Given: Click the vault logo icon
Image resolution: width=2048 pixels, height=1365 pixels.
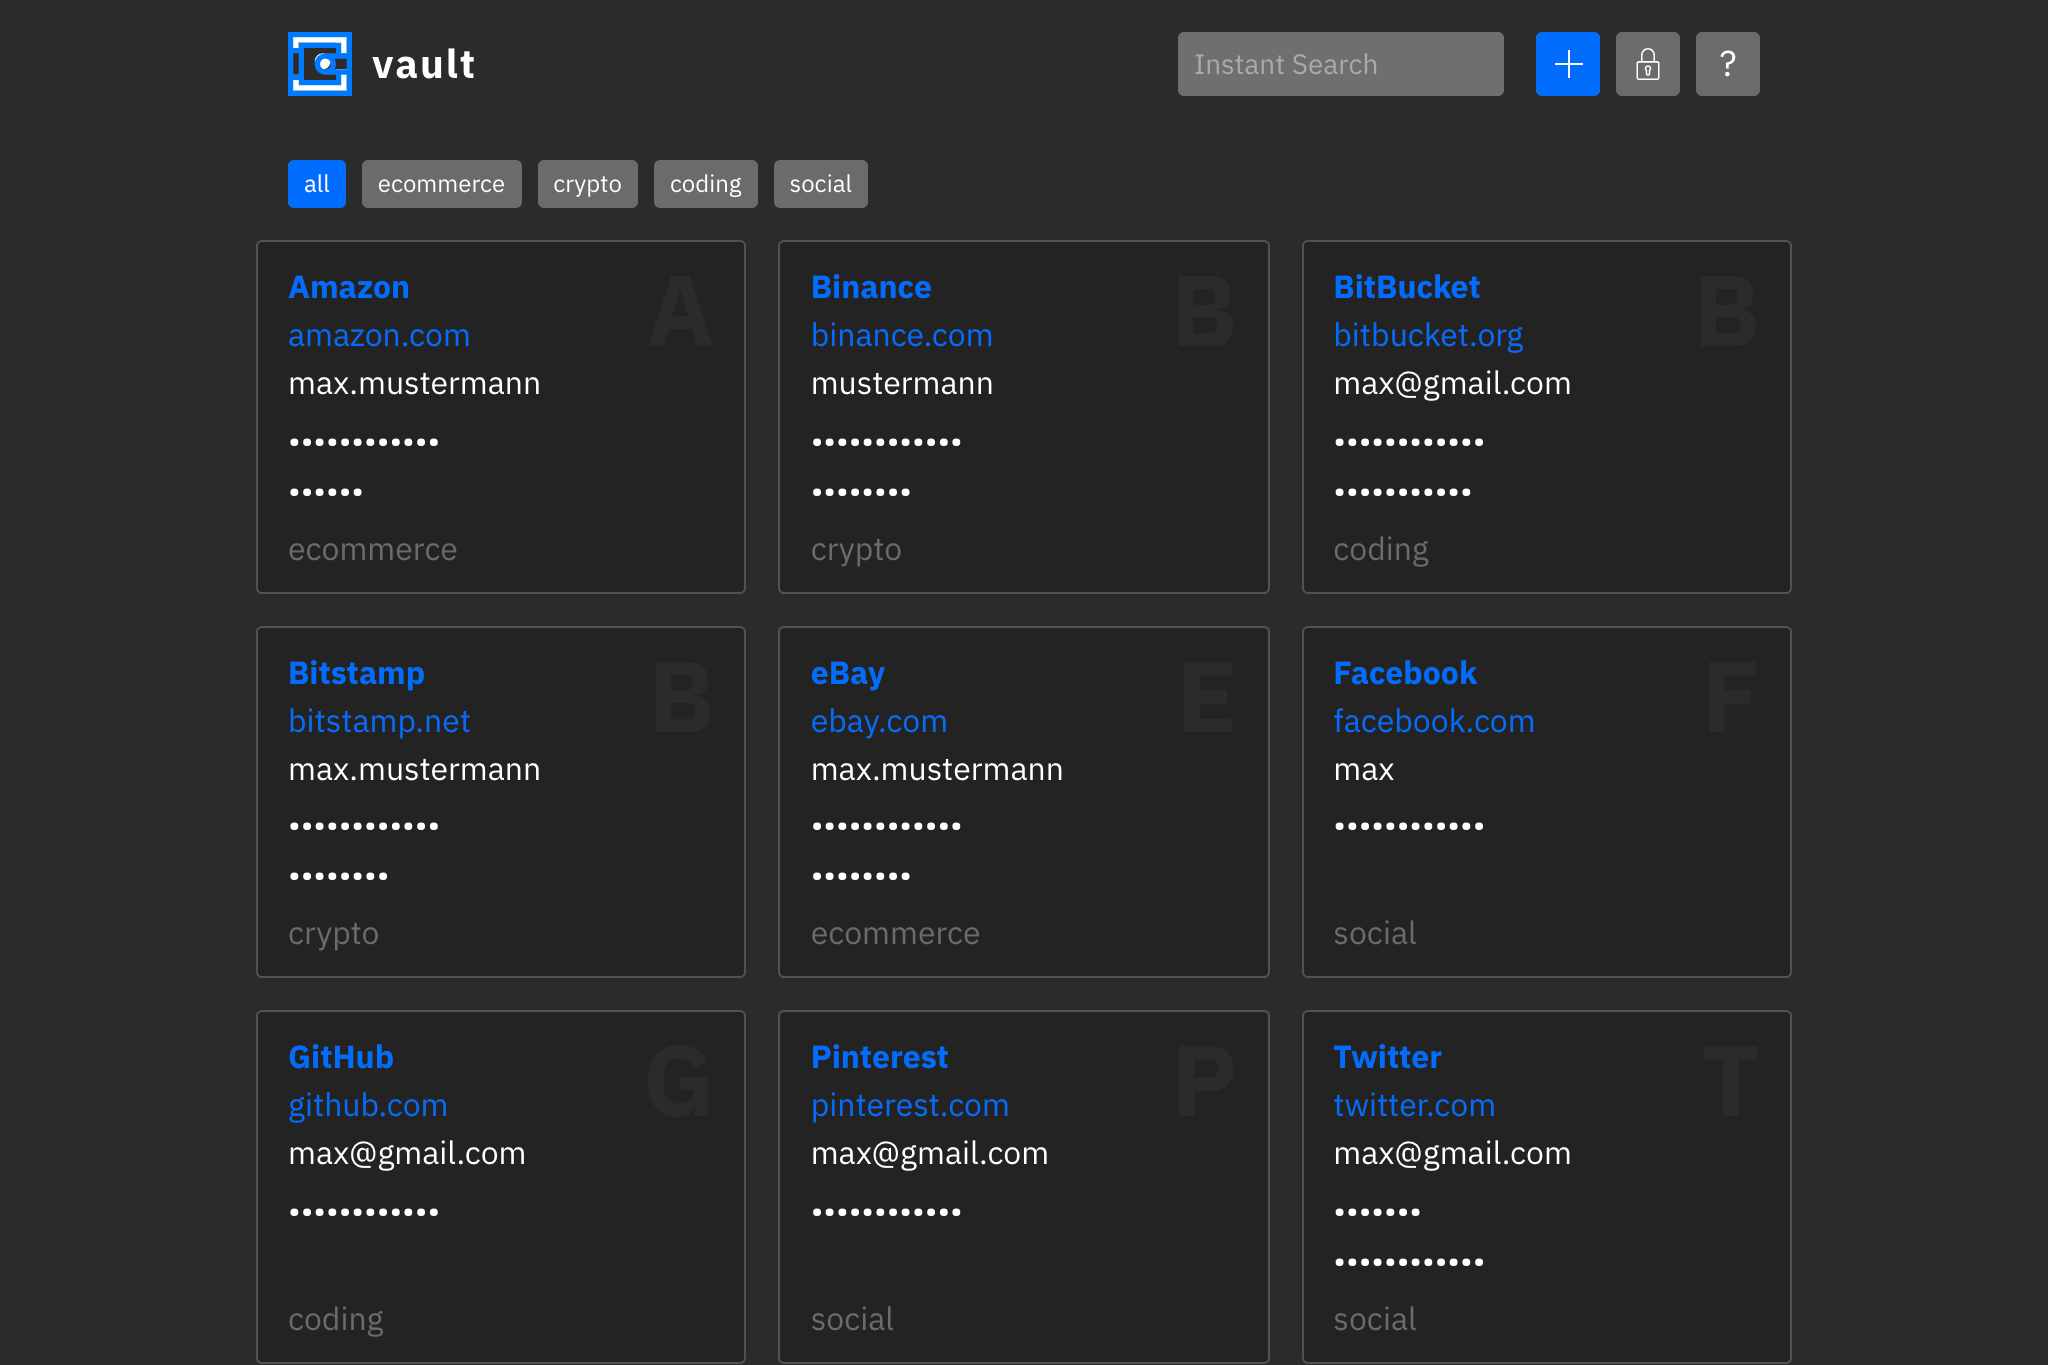Looking at the screenshot, I should click(319, 64).
